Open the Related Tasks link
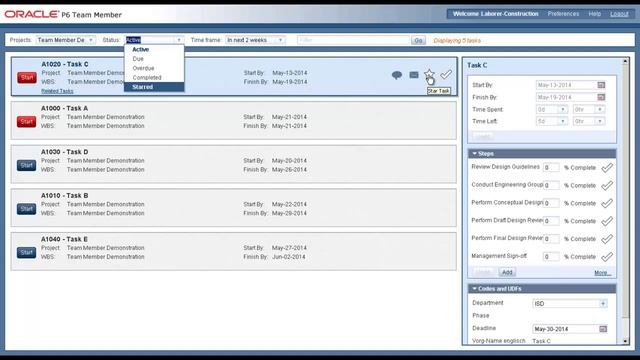 pyautogui.click(x=58, y=91)
